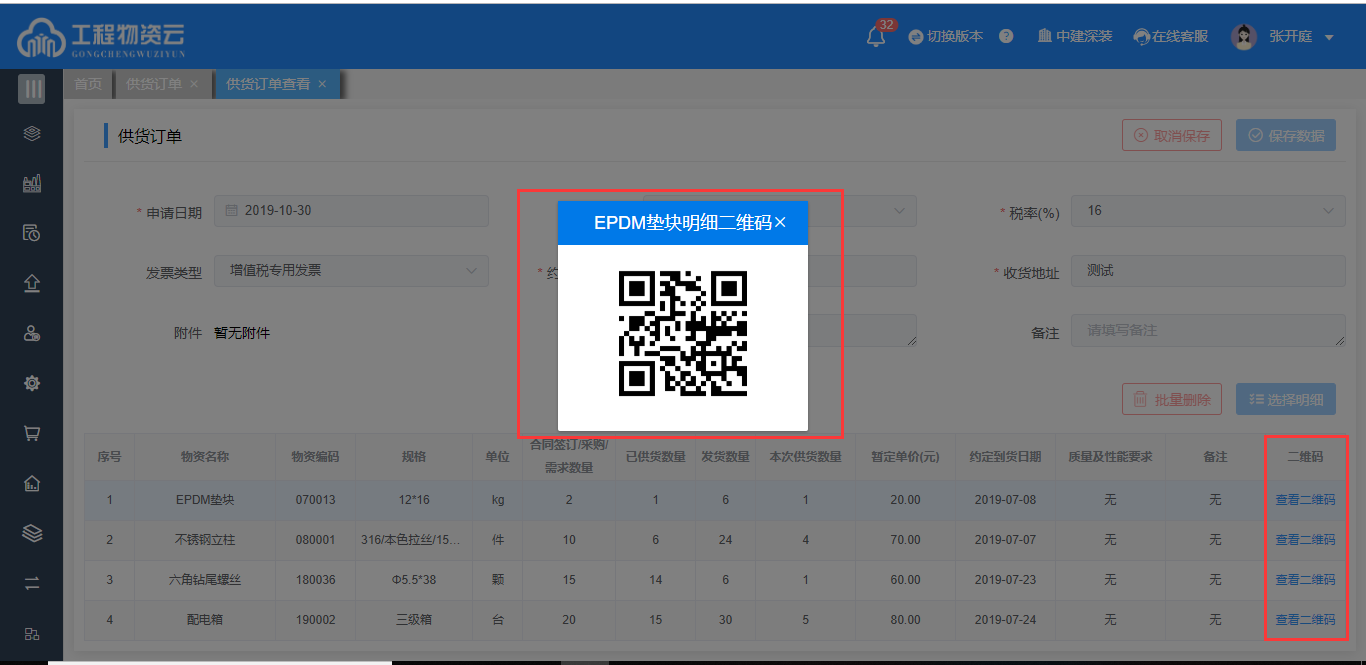
Task: Click the 张开庭 user avatar
Action: pos(1244,37)
